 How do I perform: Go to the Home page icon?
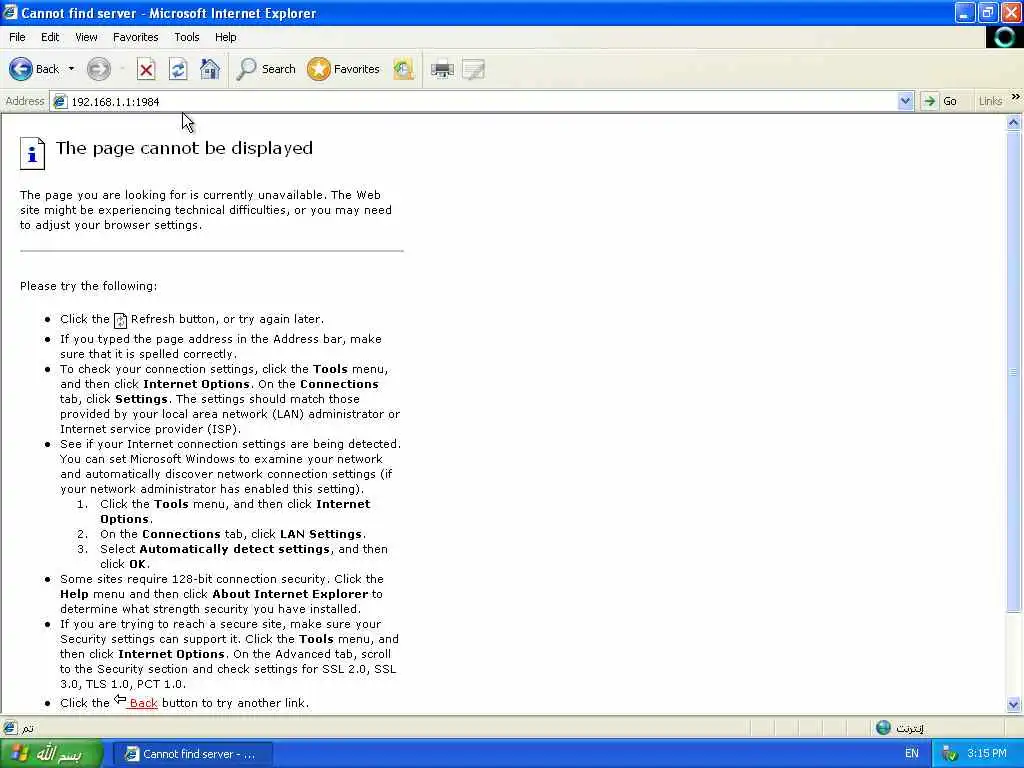click(210, 69)
